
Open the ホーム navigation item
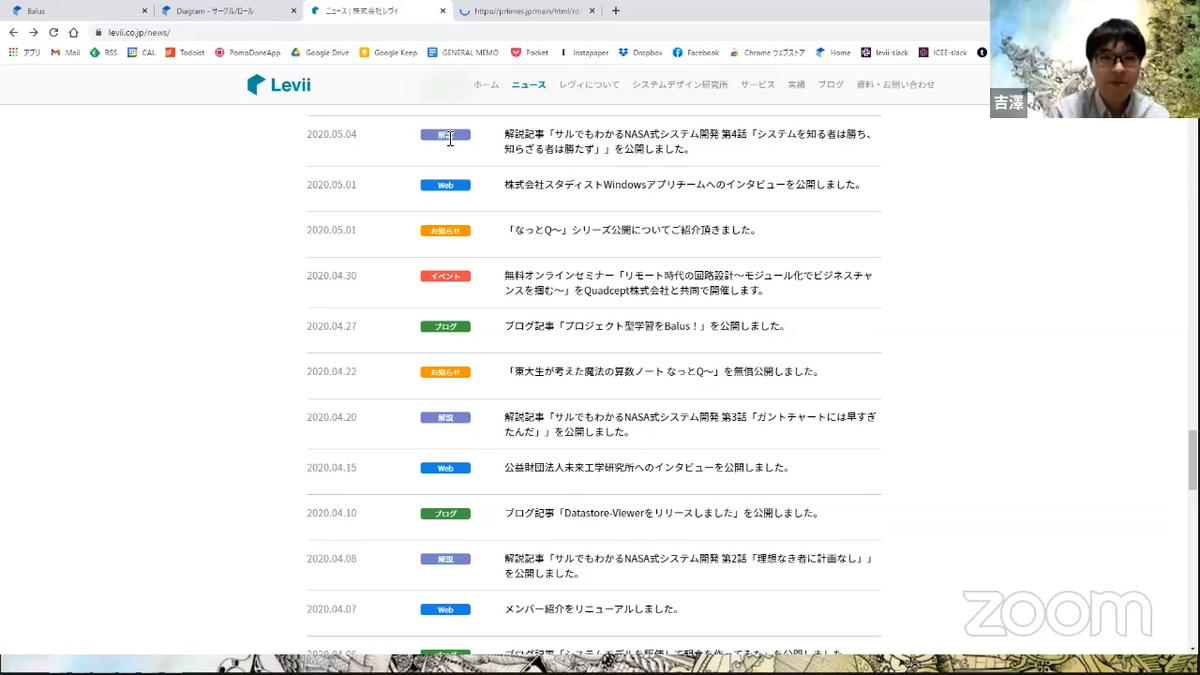(486, 85)
